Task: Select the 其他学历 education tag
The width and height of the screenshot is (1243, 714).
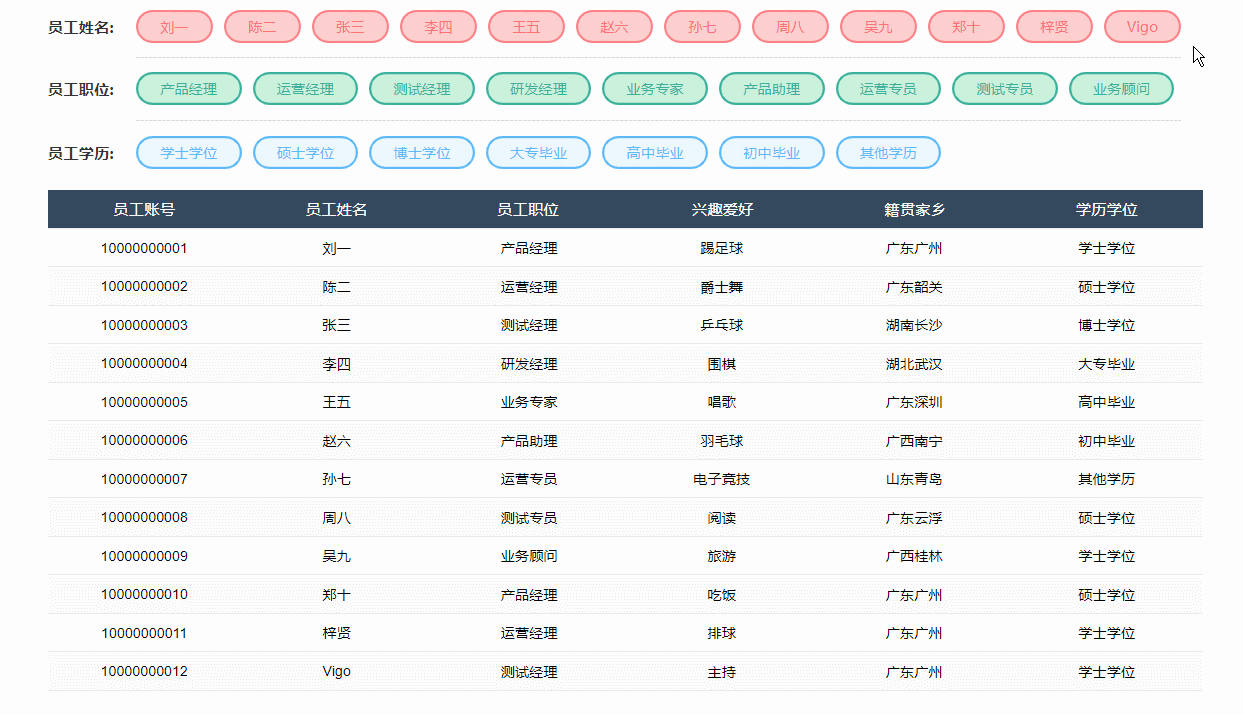Action: click(x=888, y=152)
